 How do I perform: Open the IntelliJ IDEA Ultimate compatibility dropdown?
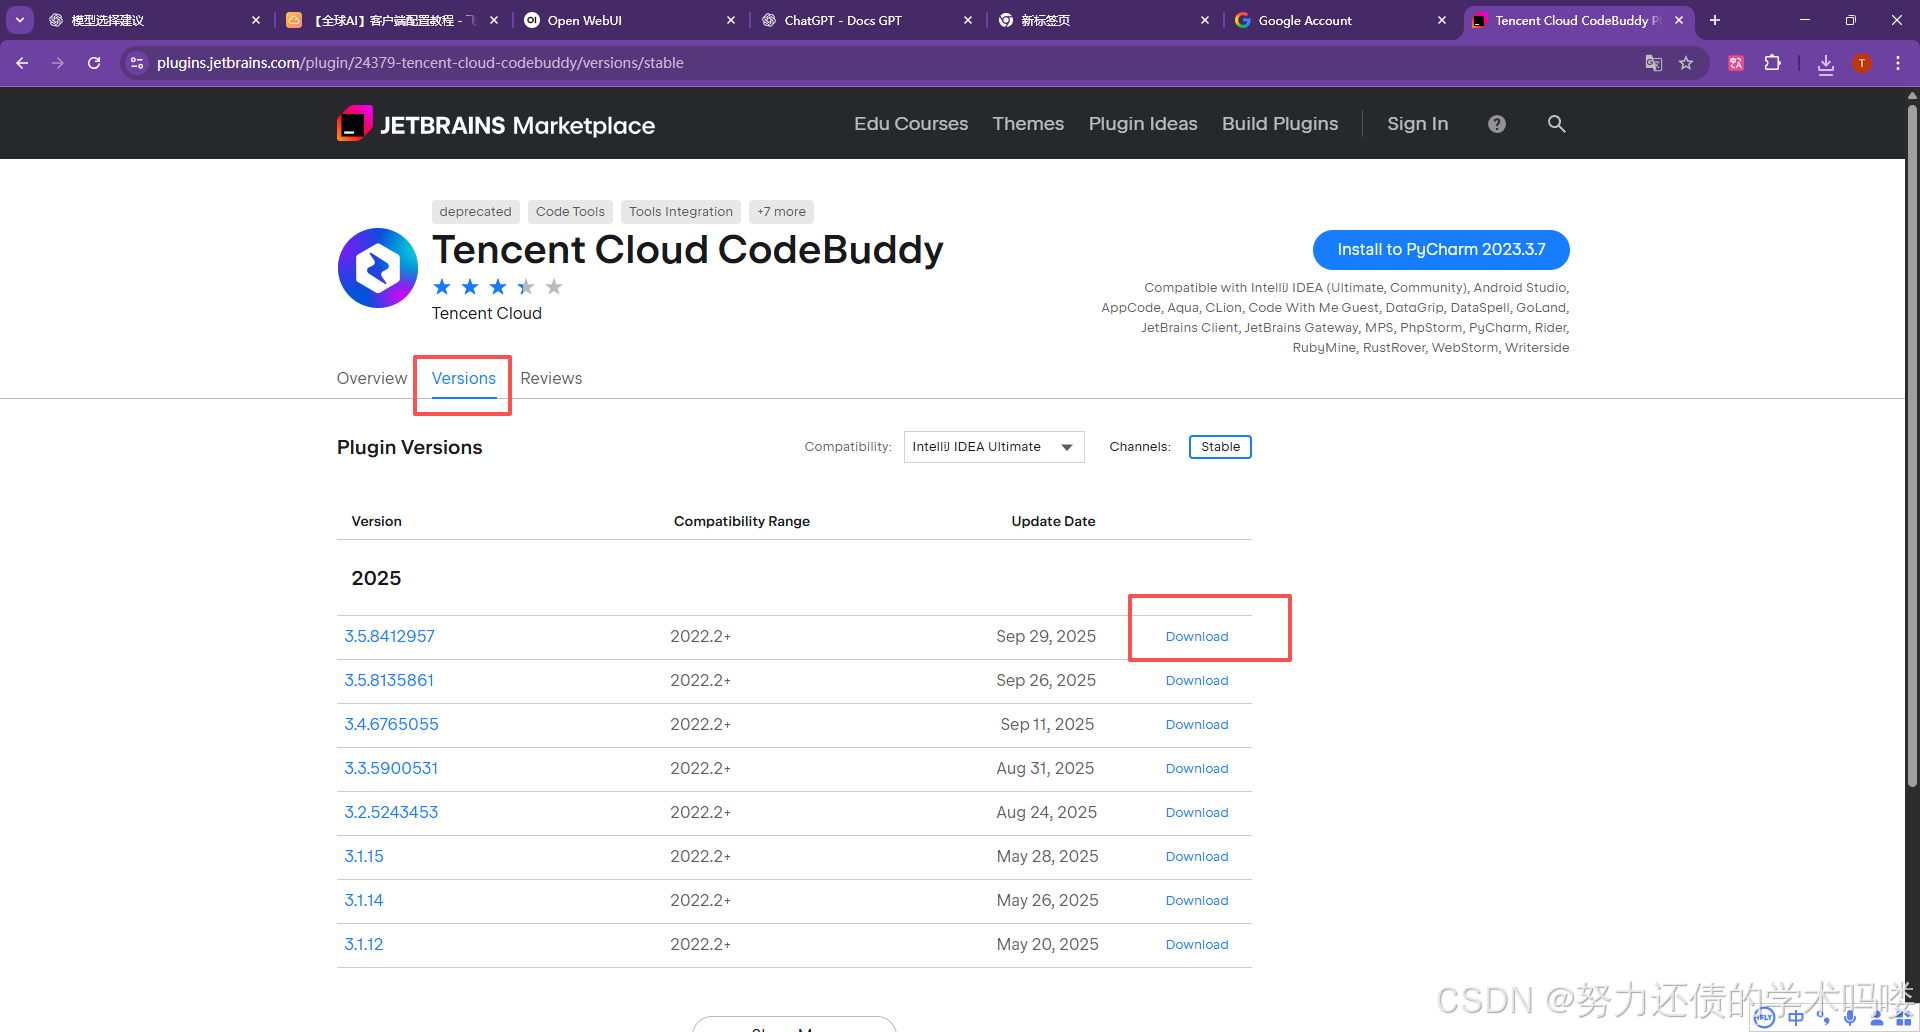[994, 447]
